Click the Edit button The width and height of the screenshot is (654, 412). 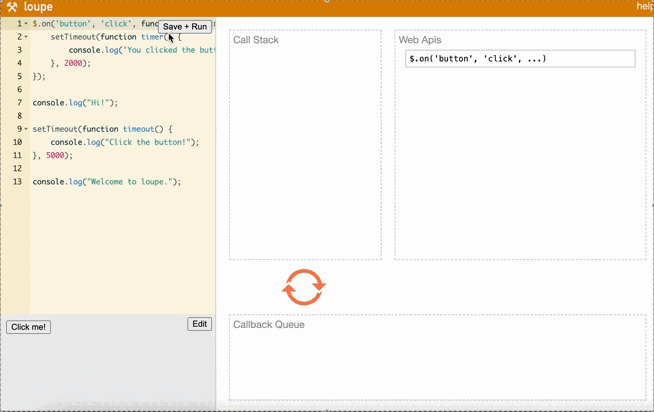point(200,324)
